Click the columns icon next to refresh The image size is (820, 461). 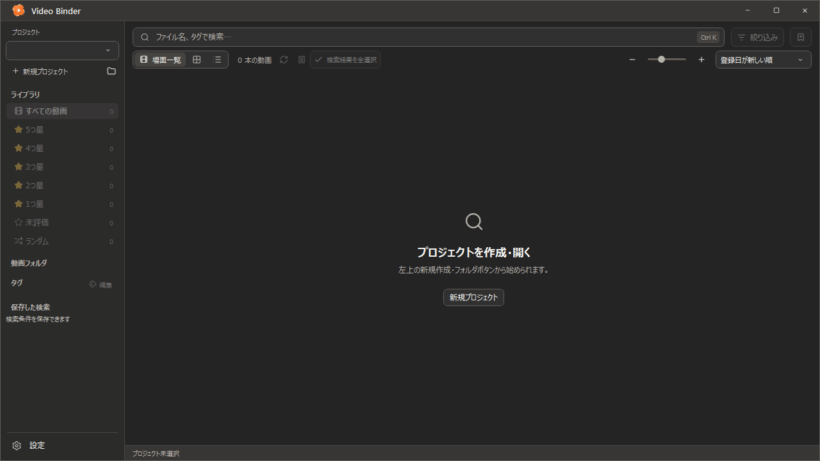coord(302,60)
